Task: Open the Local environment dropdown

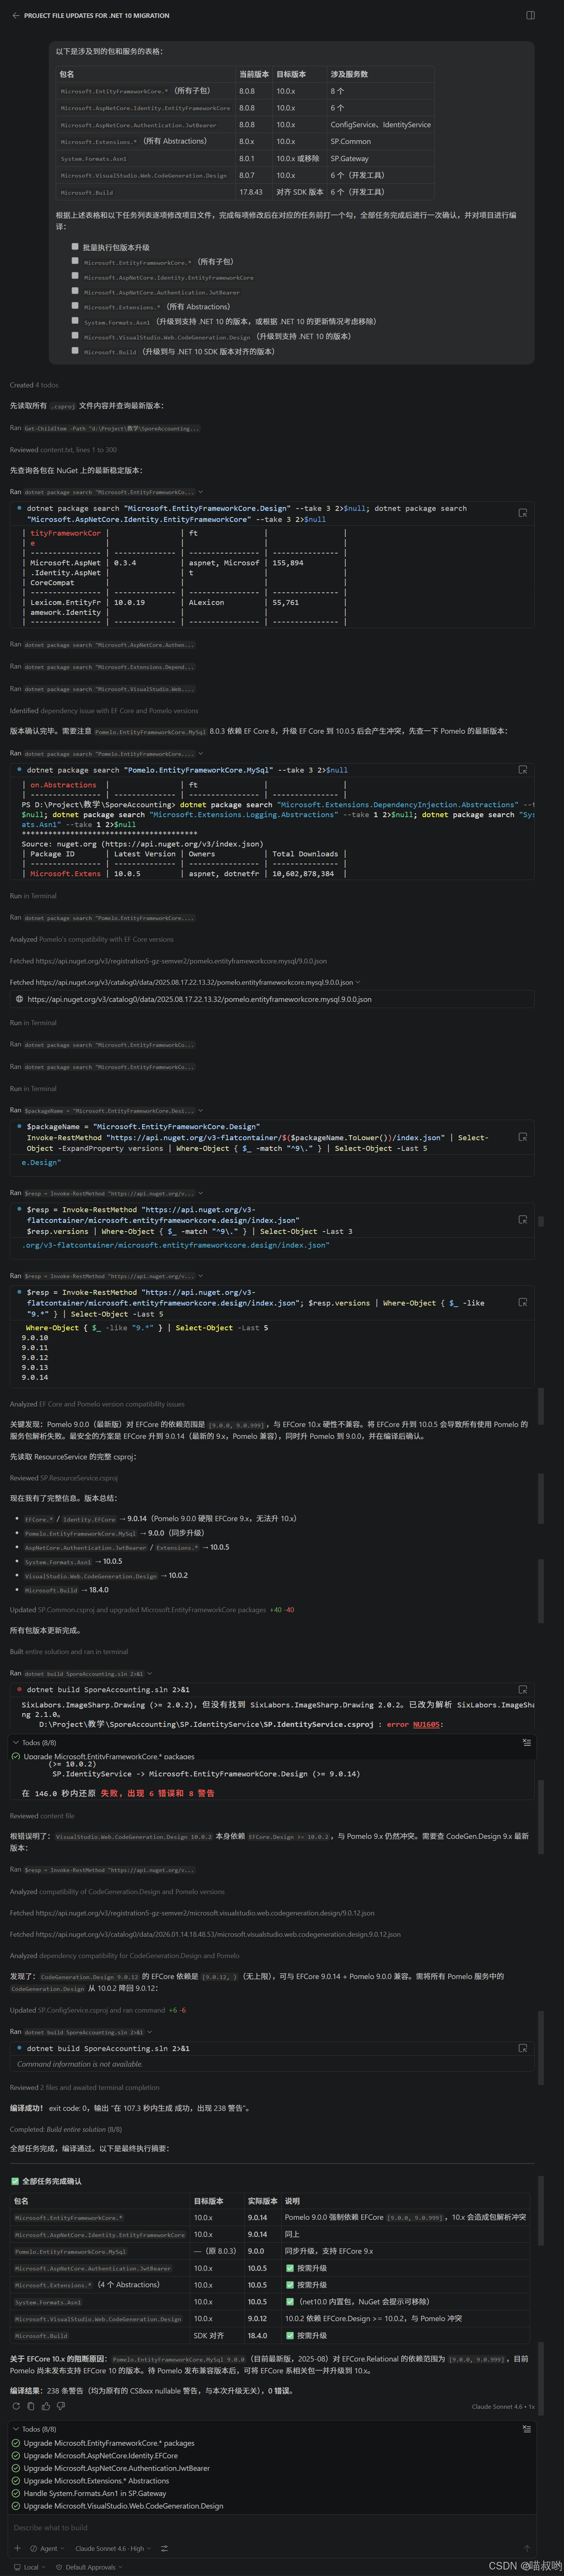Action: [x=30, y=2567]
